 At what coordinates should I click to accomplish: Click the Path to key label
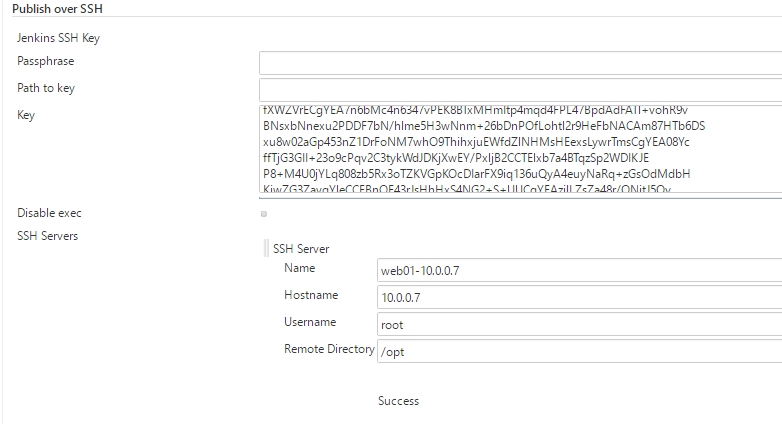click(46, 88)
